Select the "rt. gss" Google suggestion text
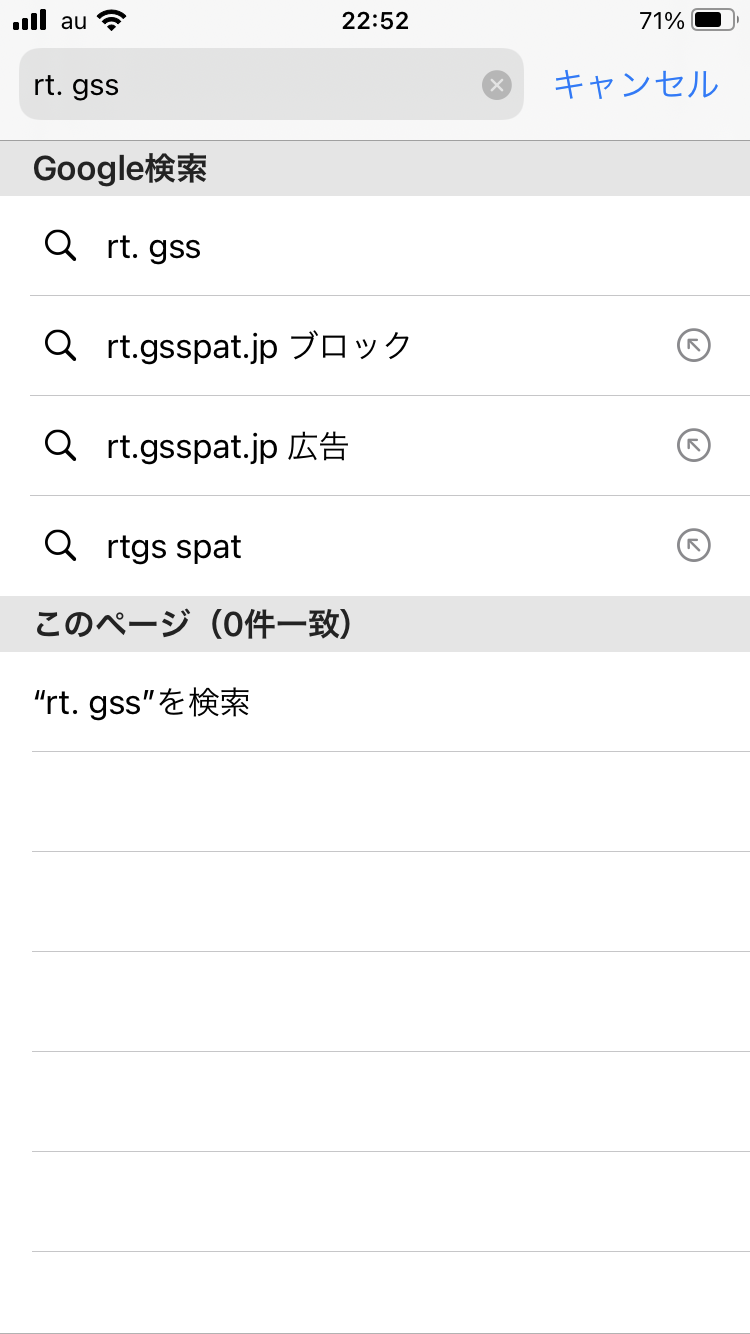Image resolution: width=750 pixels, height=1334 pixels. tap(154, 247)
